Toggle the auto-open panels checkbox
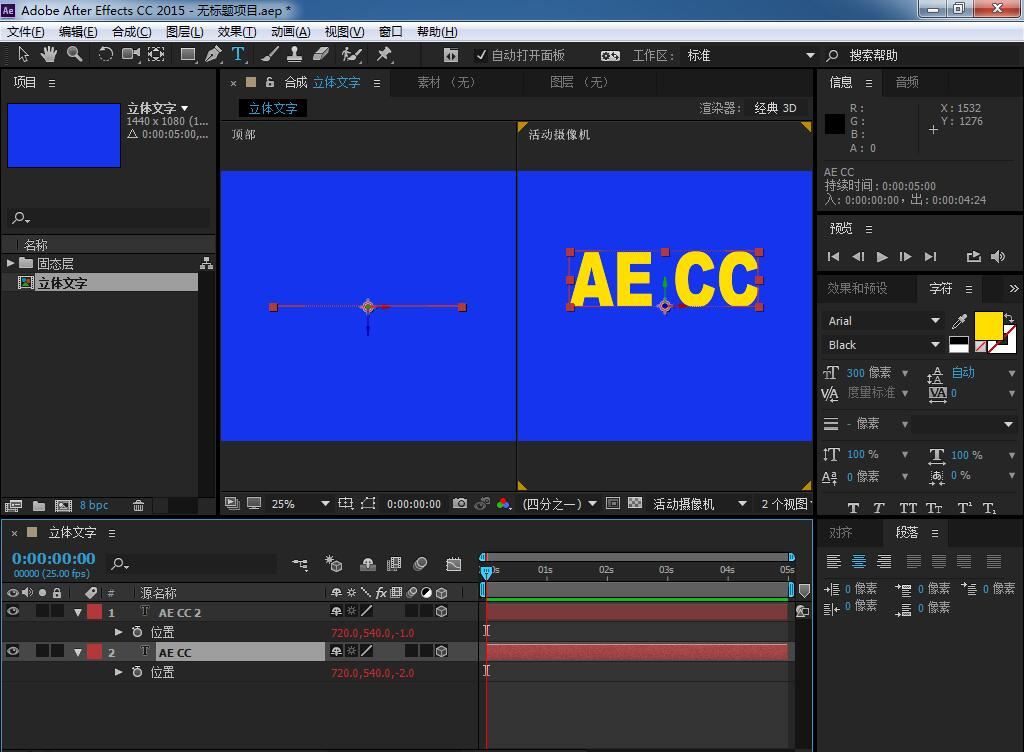Image resolution: width=1024 pixels, height=752 pixels. (x=481, y=55)
